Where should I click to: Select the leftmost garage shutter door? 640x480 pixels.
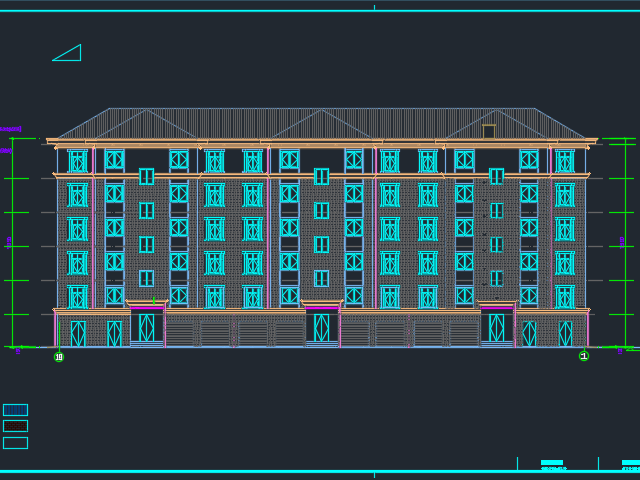pos(180,332)
